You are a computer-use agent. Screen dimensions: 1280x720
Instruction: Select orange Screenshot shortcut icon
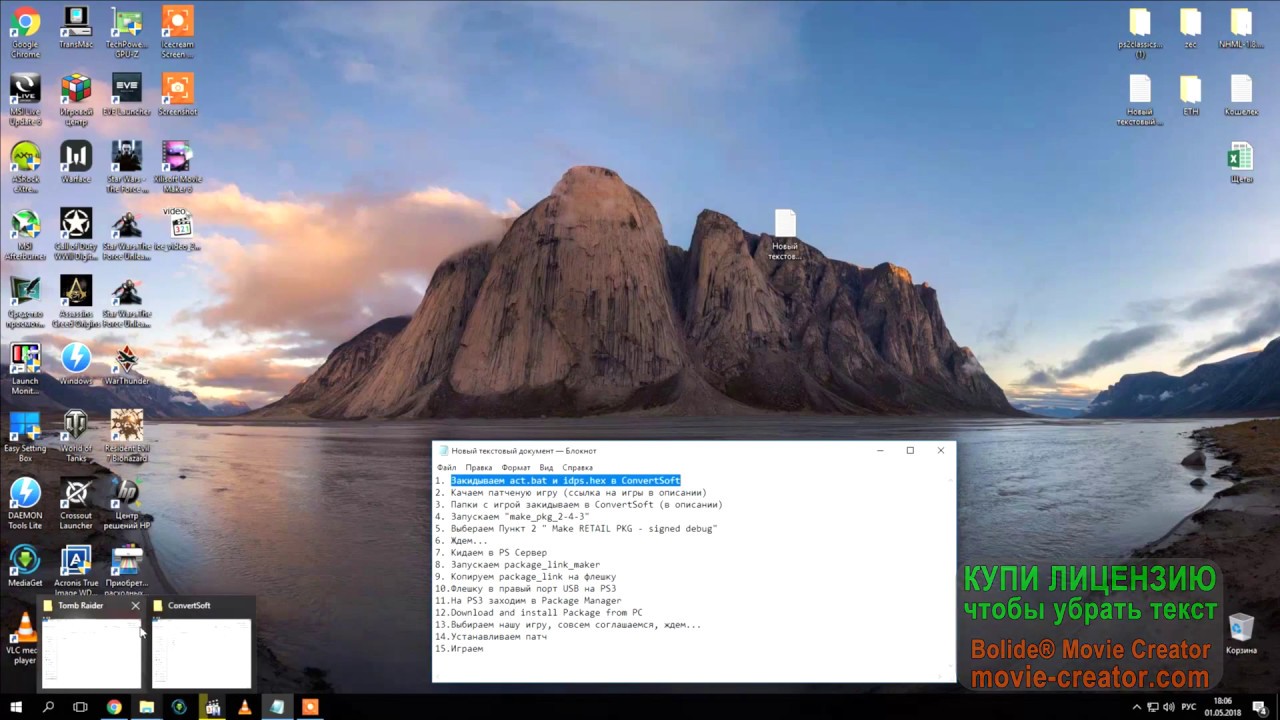pyautogui.click(x=177, y=95)
